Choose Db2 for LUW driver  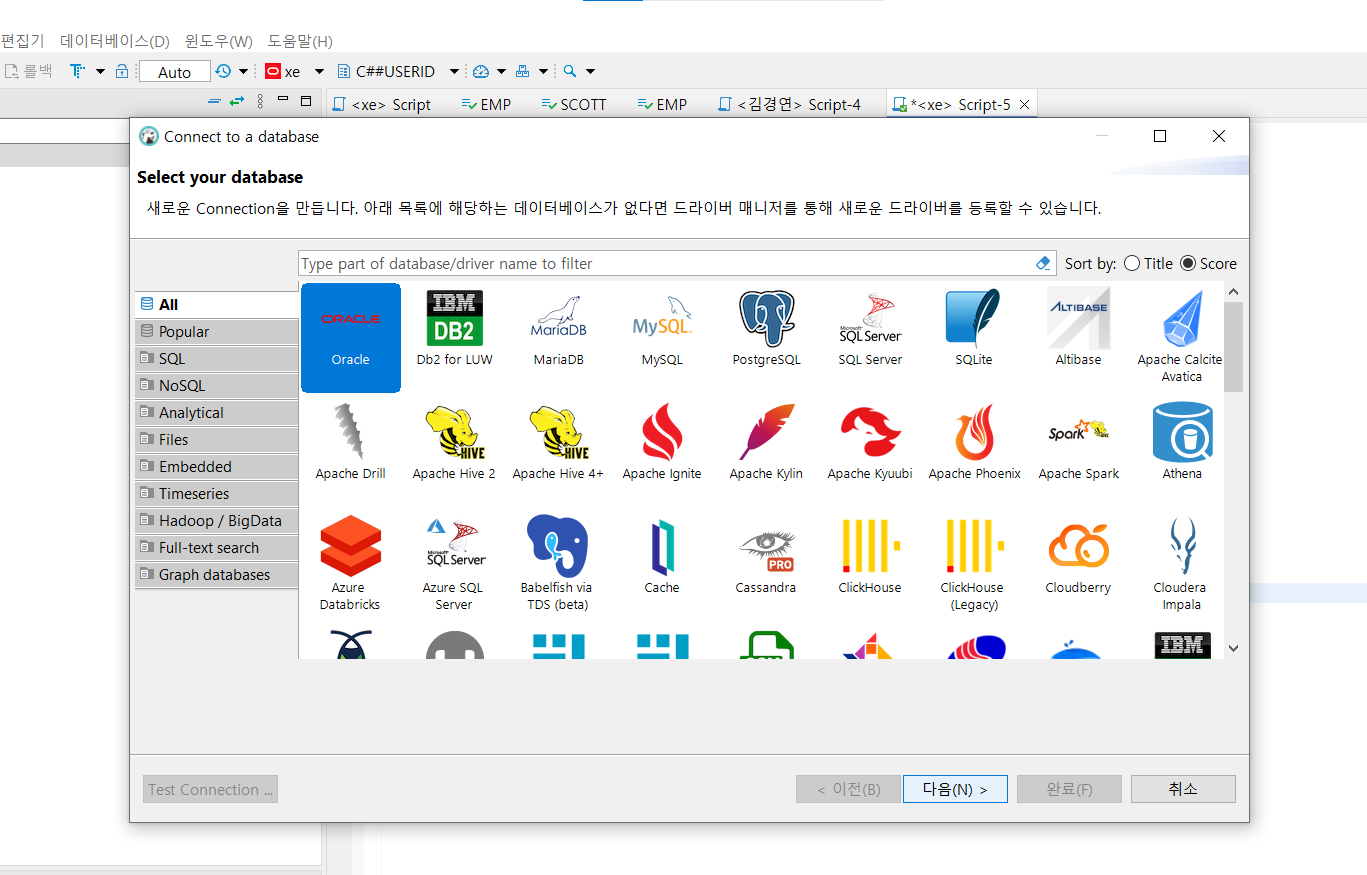click(x=455, y=329)
